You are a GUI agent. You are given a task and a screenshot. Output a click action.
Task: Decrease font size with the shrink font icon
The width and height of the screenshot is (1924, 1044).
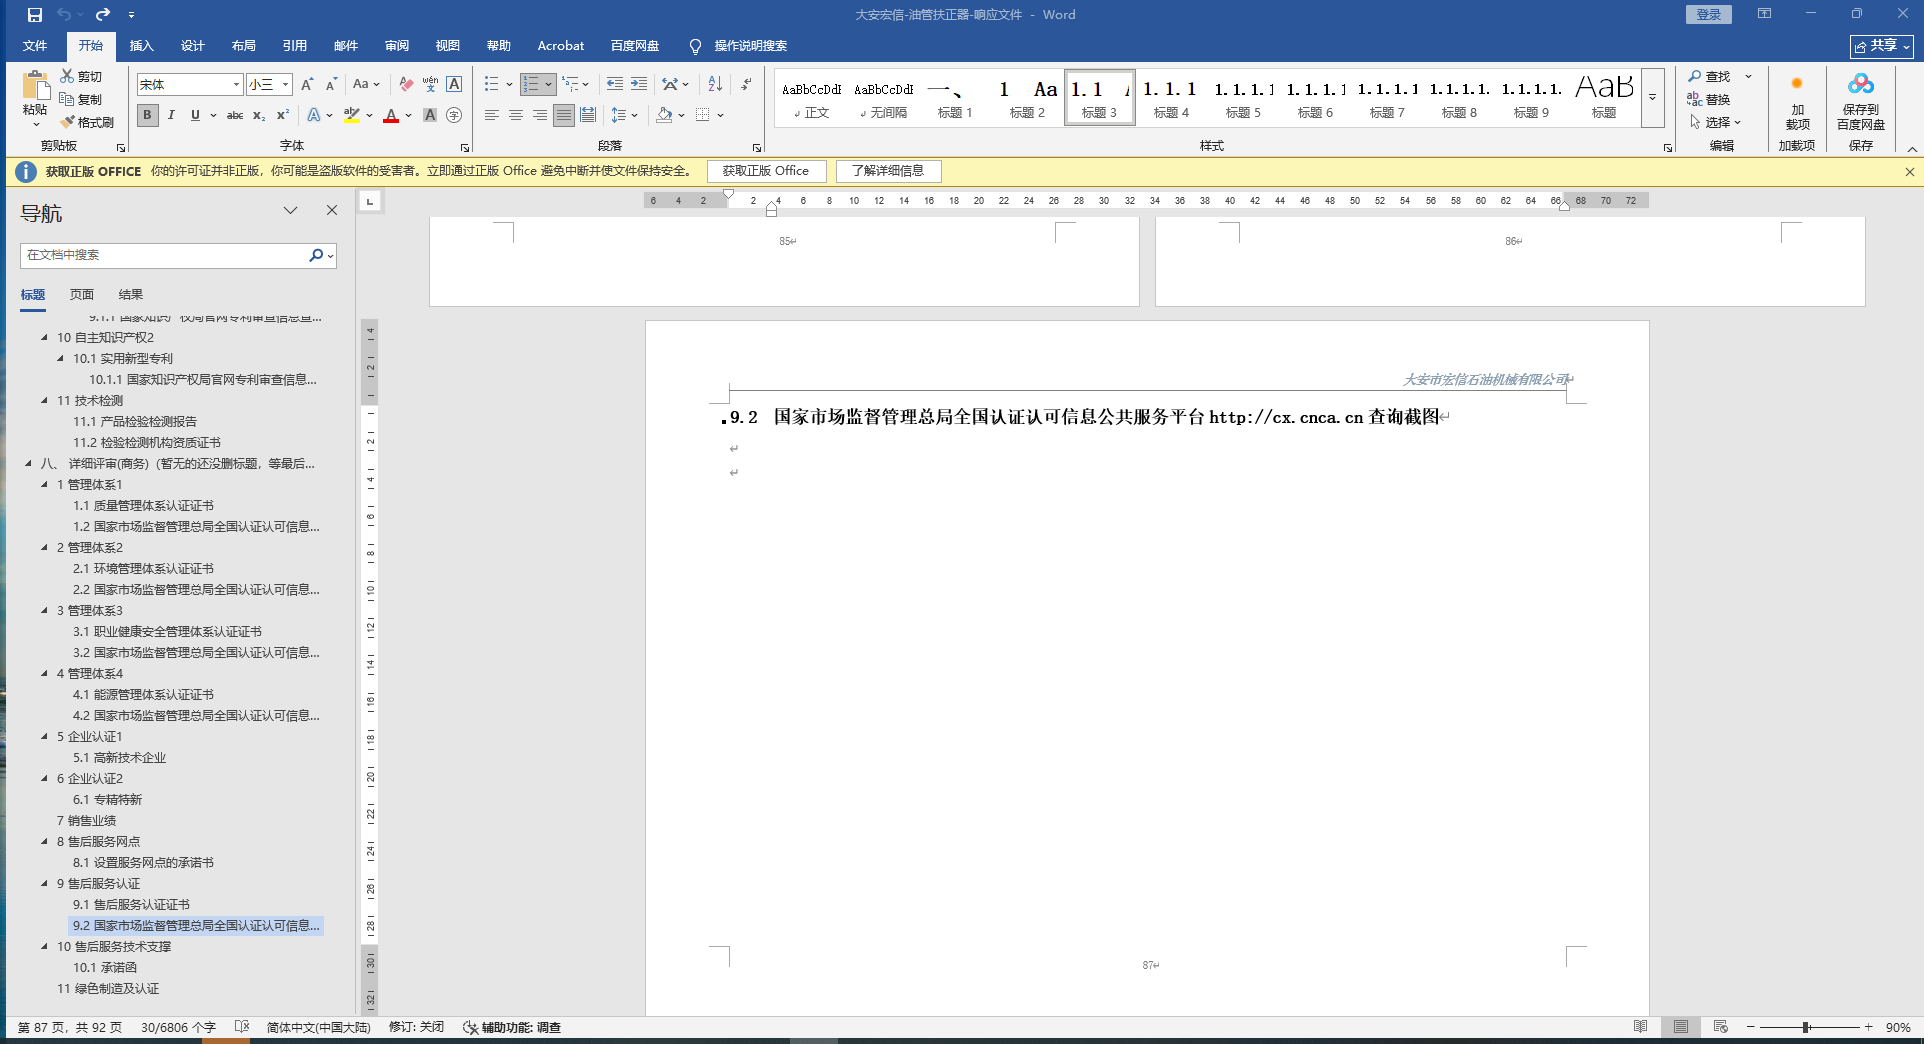[x=331, y=84]
